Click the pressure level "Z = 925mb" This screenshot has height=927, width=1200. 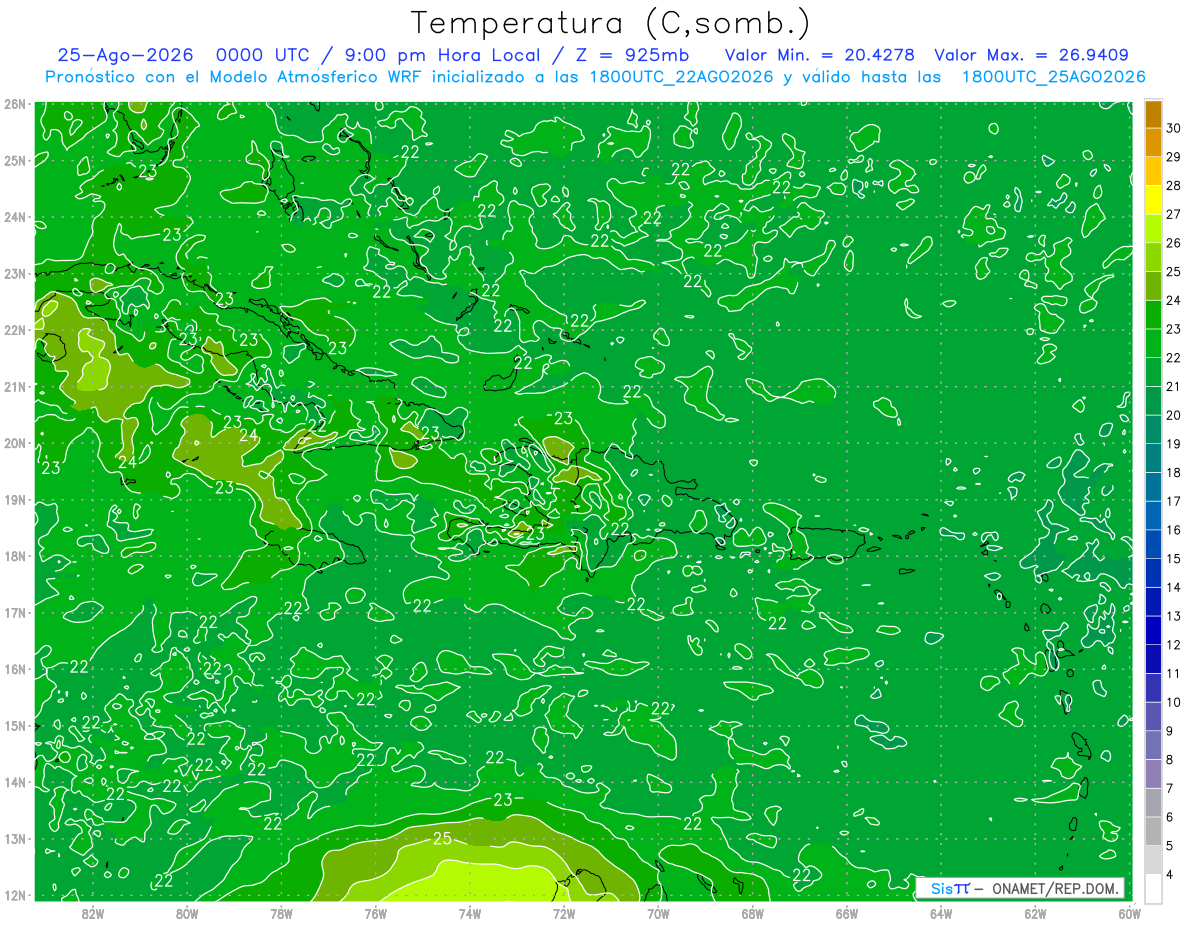tap(633, 55)
